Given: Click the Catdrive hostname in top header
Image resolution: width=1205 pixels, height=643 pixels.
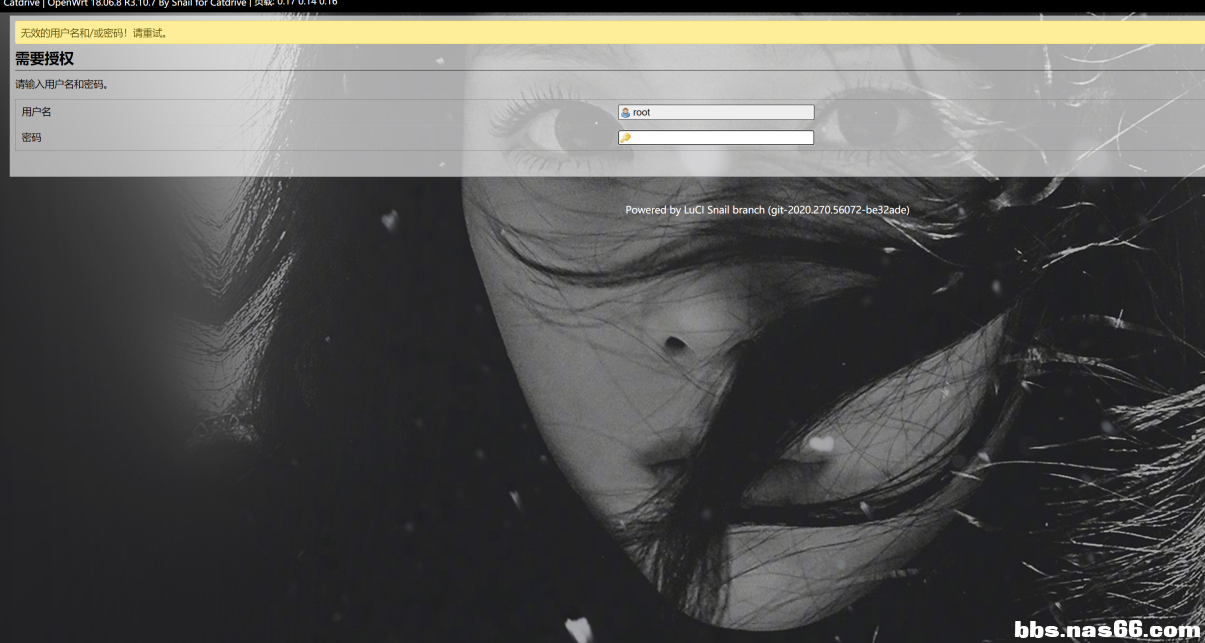Looking at the screenshot, I should [x=20, y=3].
